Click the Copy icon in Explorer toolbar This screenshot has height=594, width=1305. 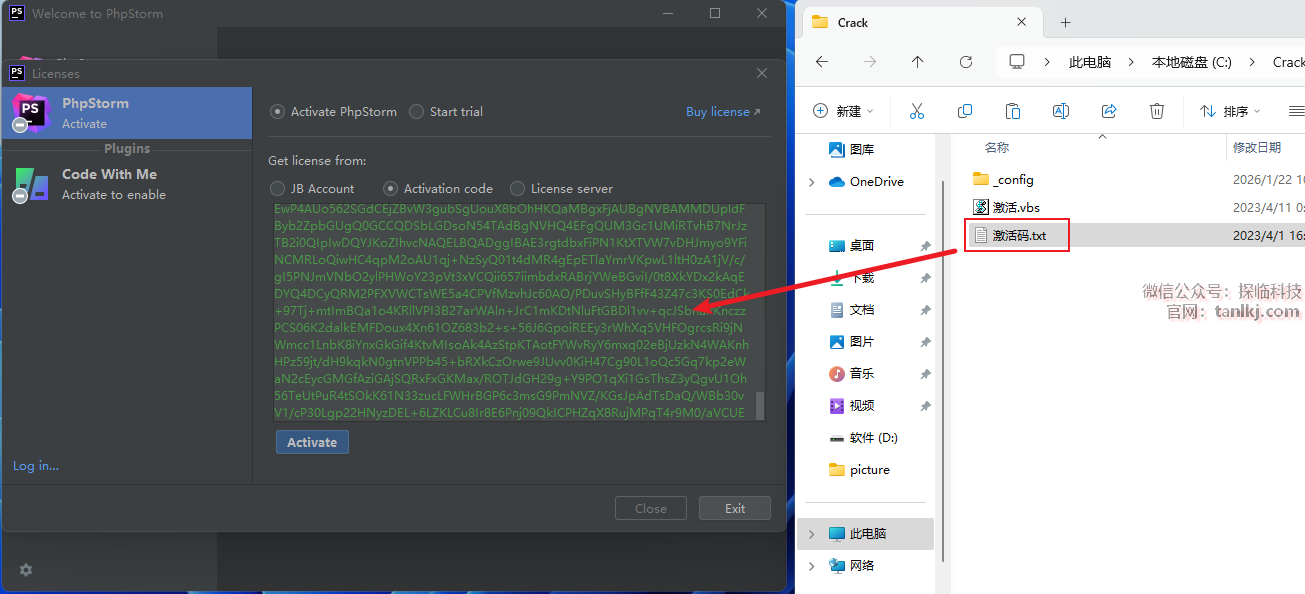click(x=964, y=111)
